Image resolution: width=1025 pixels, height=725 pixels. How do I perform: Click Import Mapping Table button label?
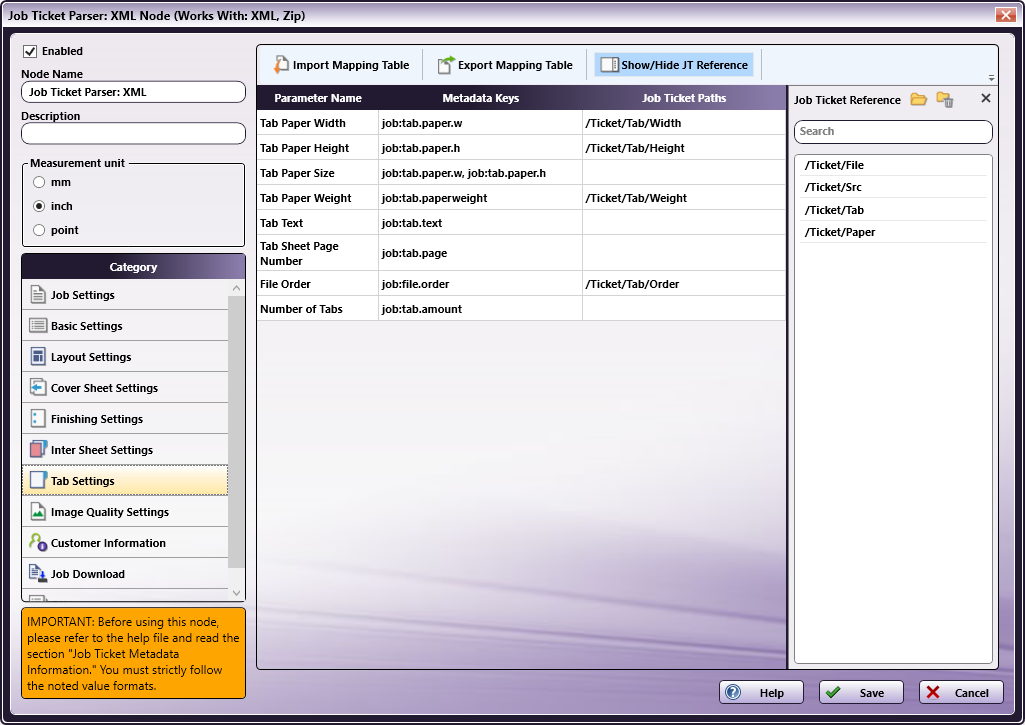[x=351, y=65]
